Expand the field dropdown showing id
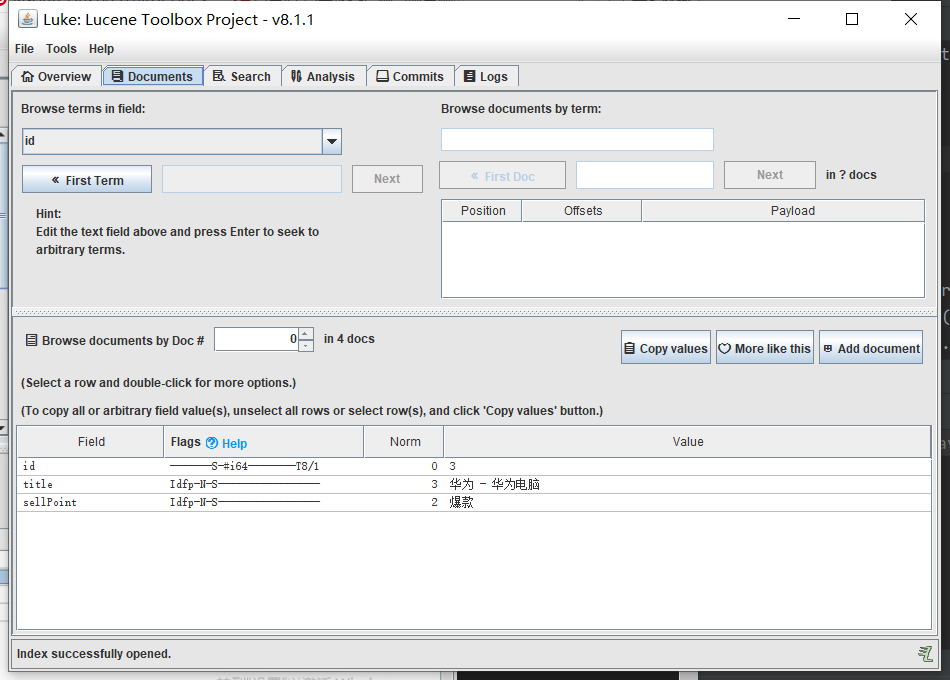The width and height of the screenshot is (950, 680). (331, 141)
